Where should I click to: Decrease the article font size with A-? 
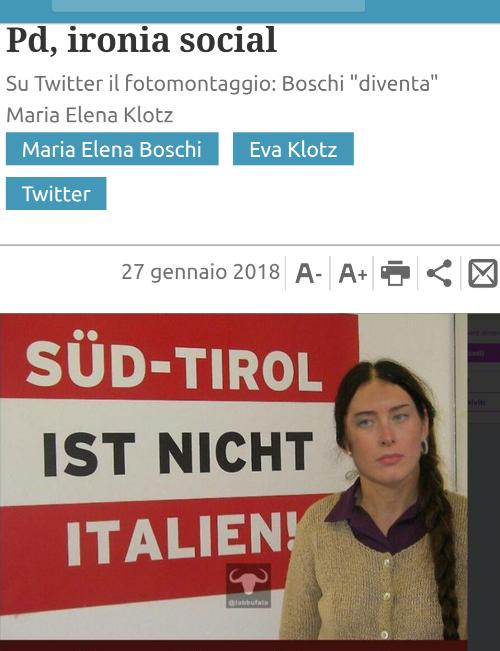308,273
